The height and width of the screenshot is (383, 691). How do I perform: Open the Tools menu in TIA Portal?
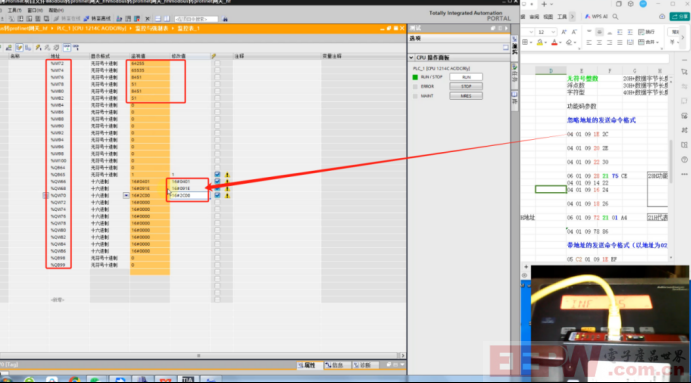pyautogui.click(x=15, y=10)
